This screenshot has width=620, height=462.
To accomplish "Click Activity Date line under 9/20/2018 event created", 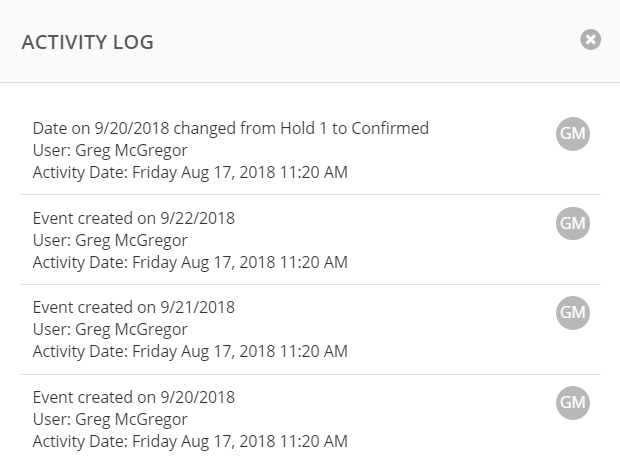I will click(x=190, y=441).
